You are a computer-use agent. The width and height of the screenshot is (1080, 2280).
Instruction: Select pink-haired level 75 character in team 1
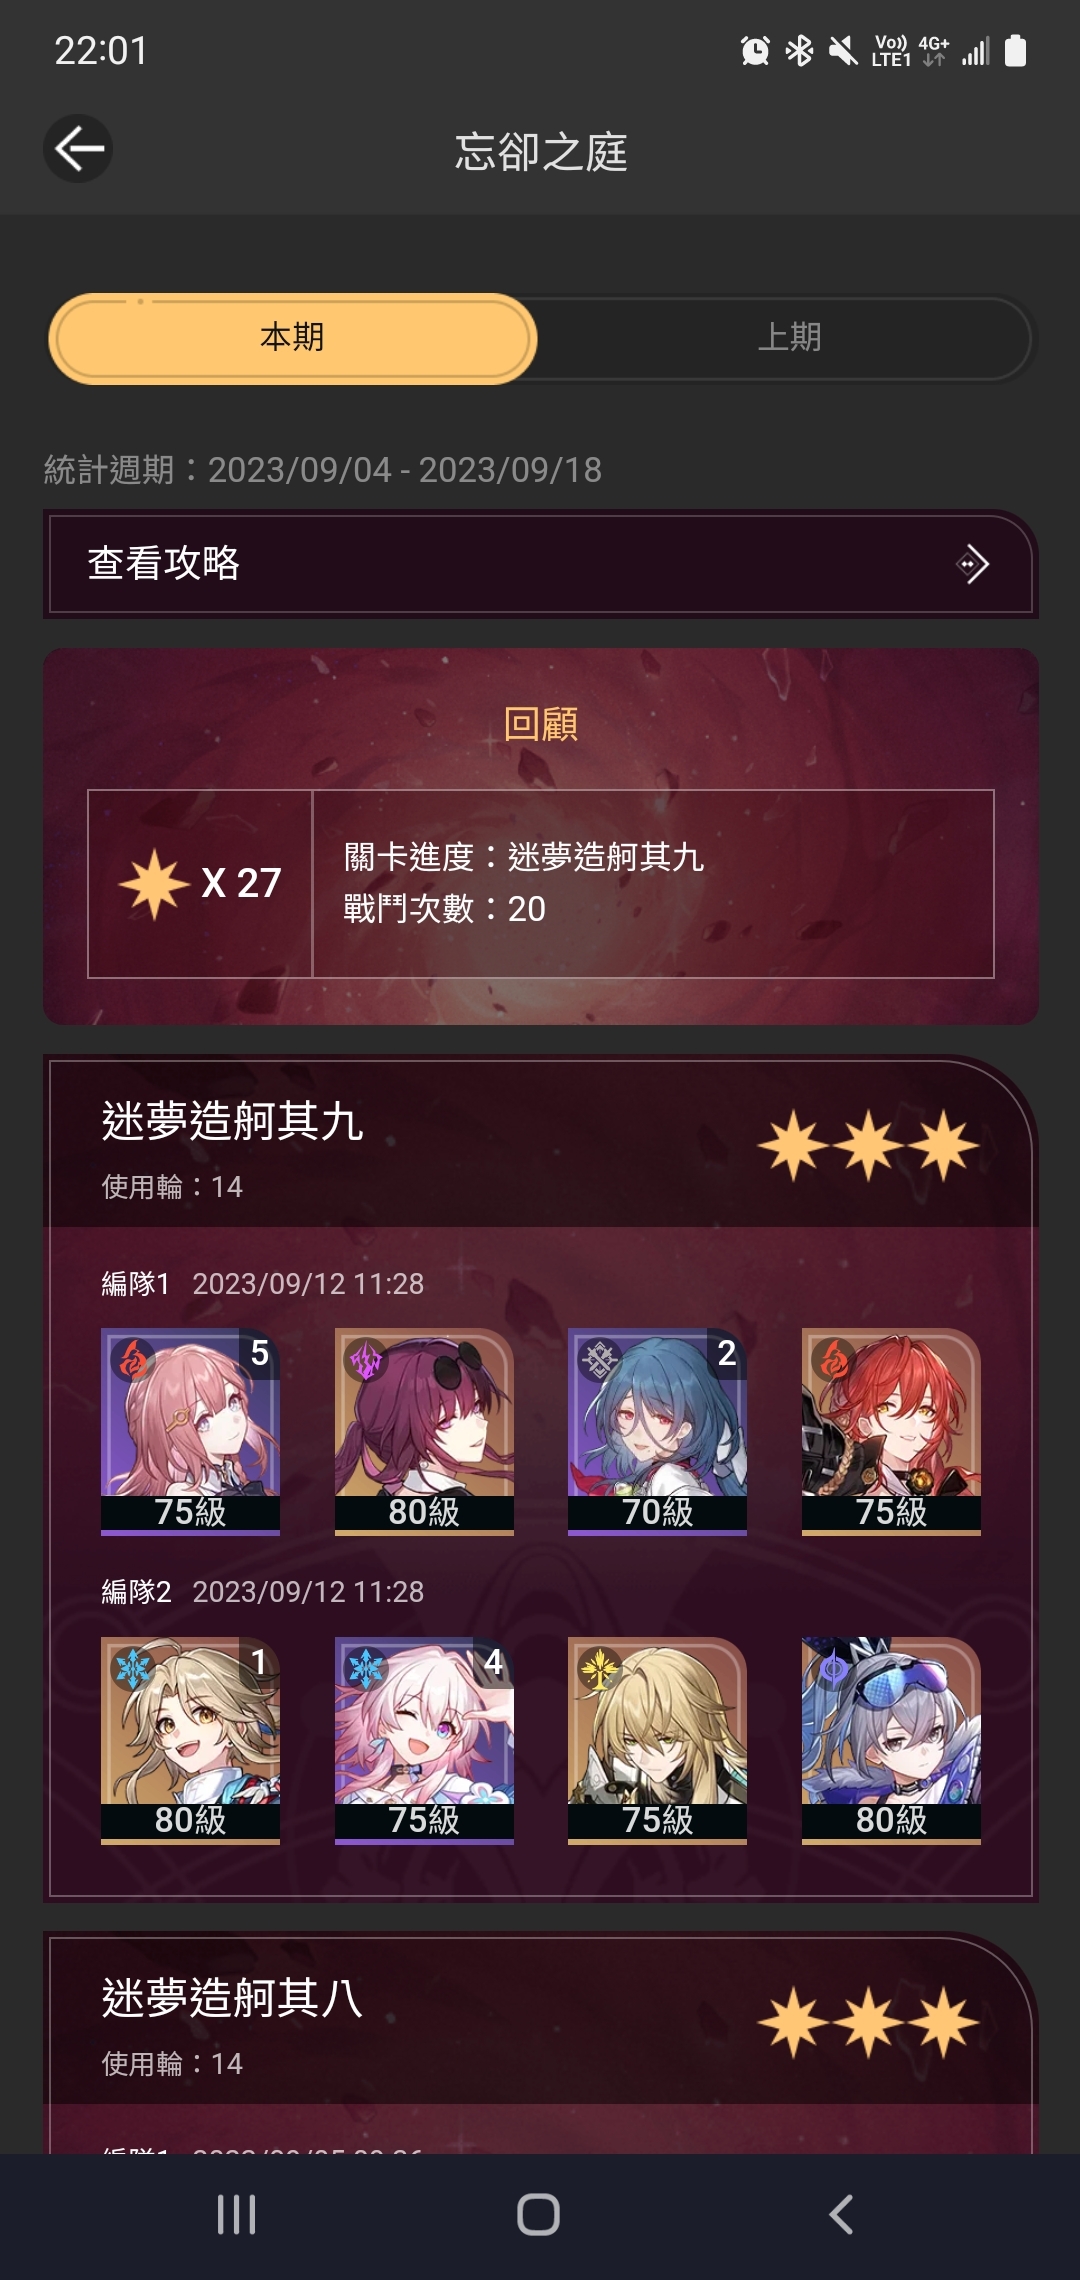coord(190,1431)
